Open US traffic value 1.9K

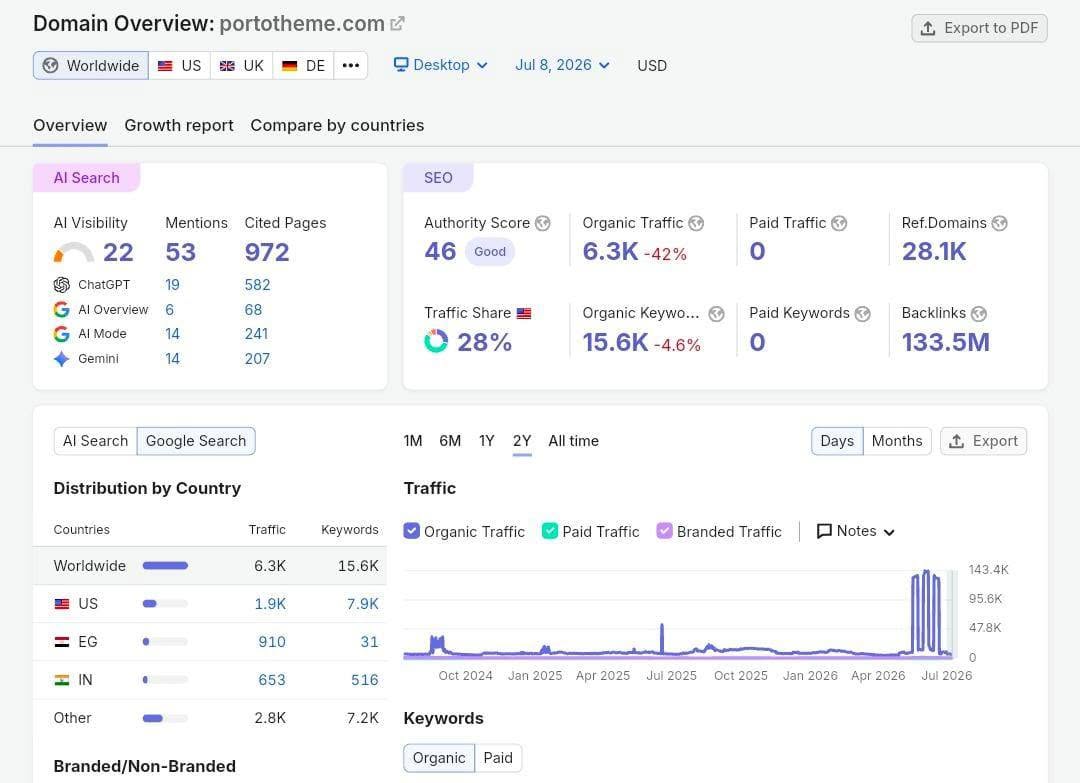pos(270,604)
